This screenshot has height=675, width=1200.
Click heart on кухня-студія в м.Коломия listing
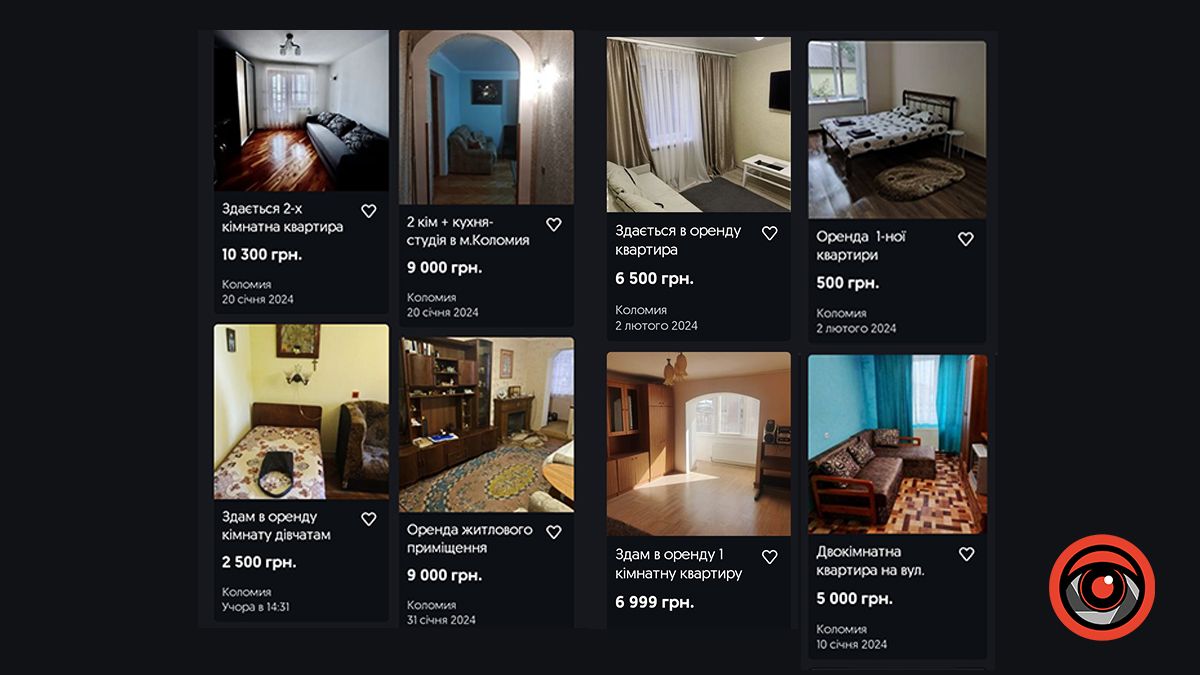coord(554,224)
